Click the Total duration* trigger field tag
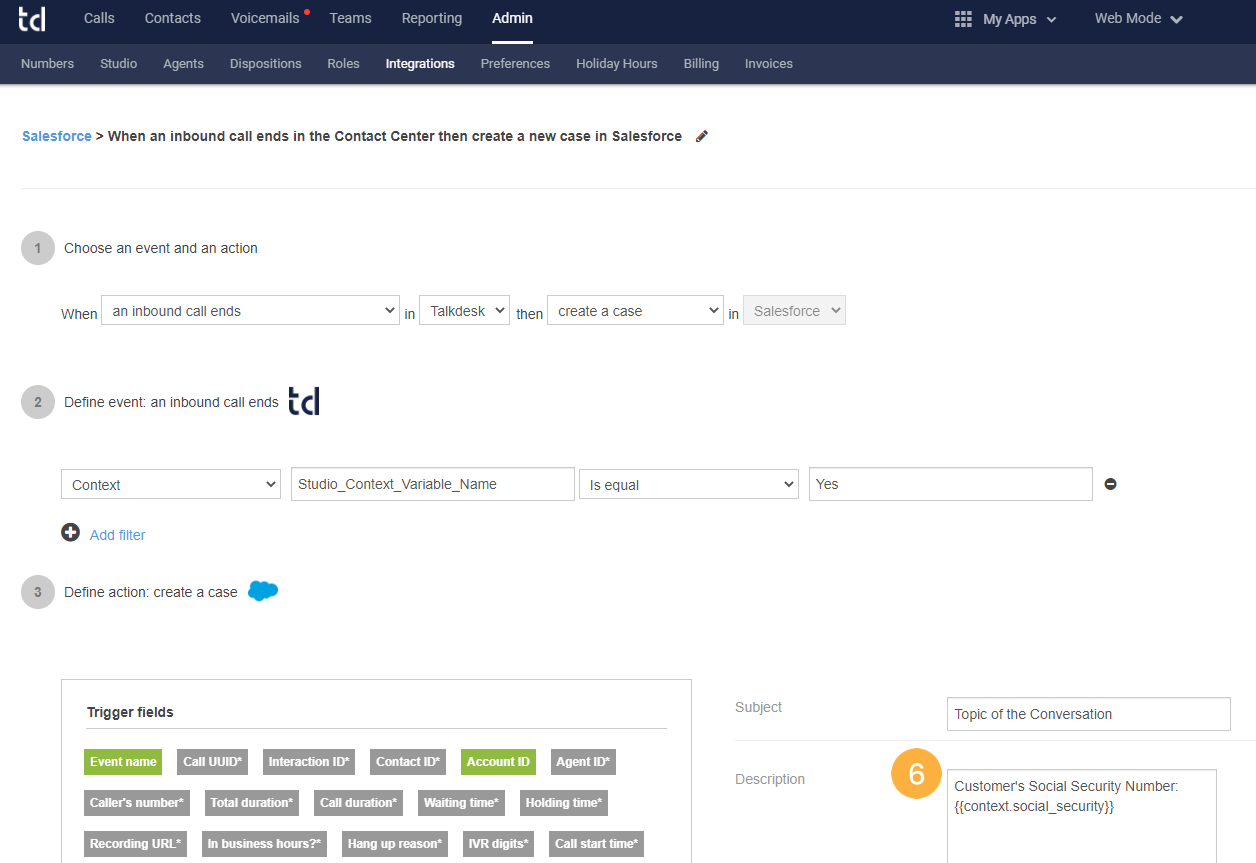The image size is (1256, 863). point(252,803)
